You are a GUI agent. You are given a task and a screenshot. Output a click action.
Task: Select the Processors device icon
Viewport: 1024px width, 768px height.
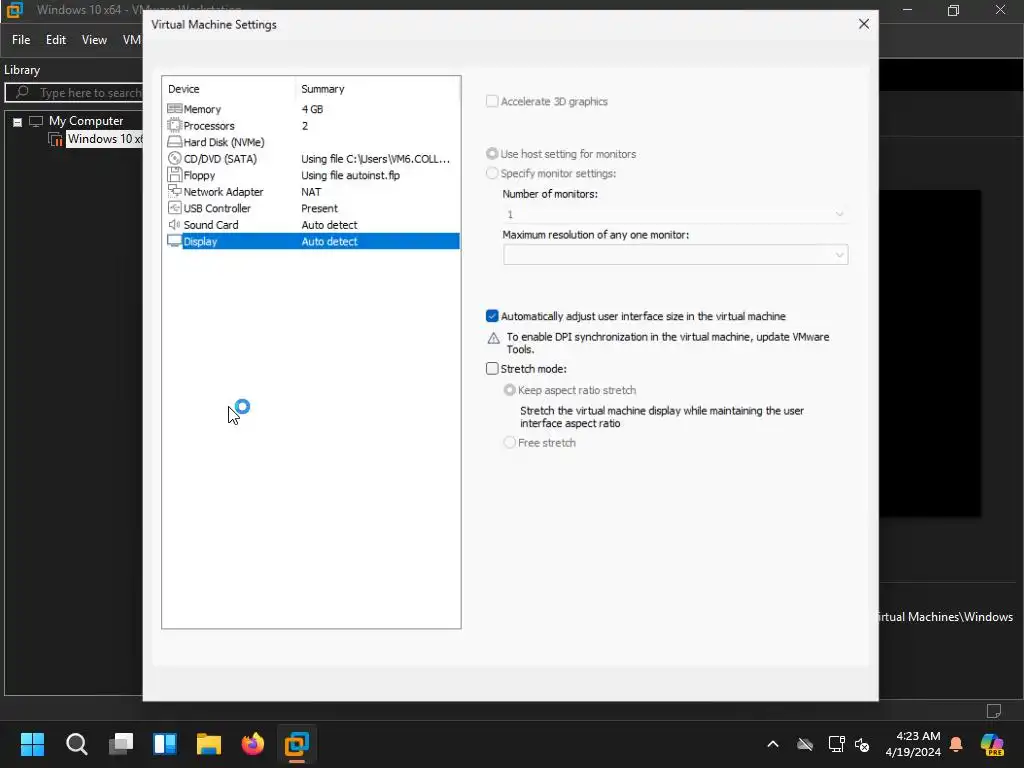[x=174, y=125]
